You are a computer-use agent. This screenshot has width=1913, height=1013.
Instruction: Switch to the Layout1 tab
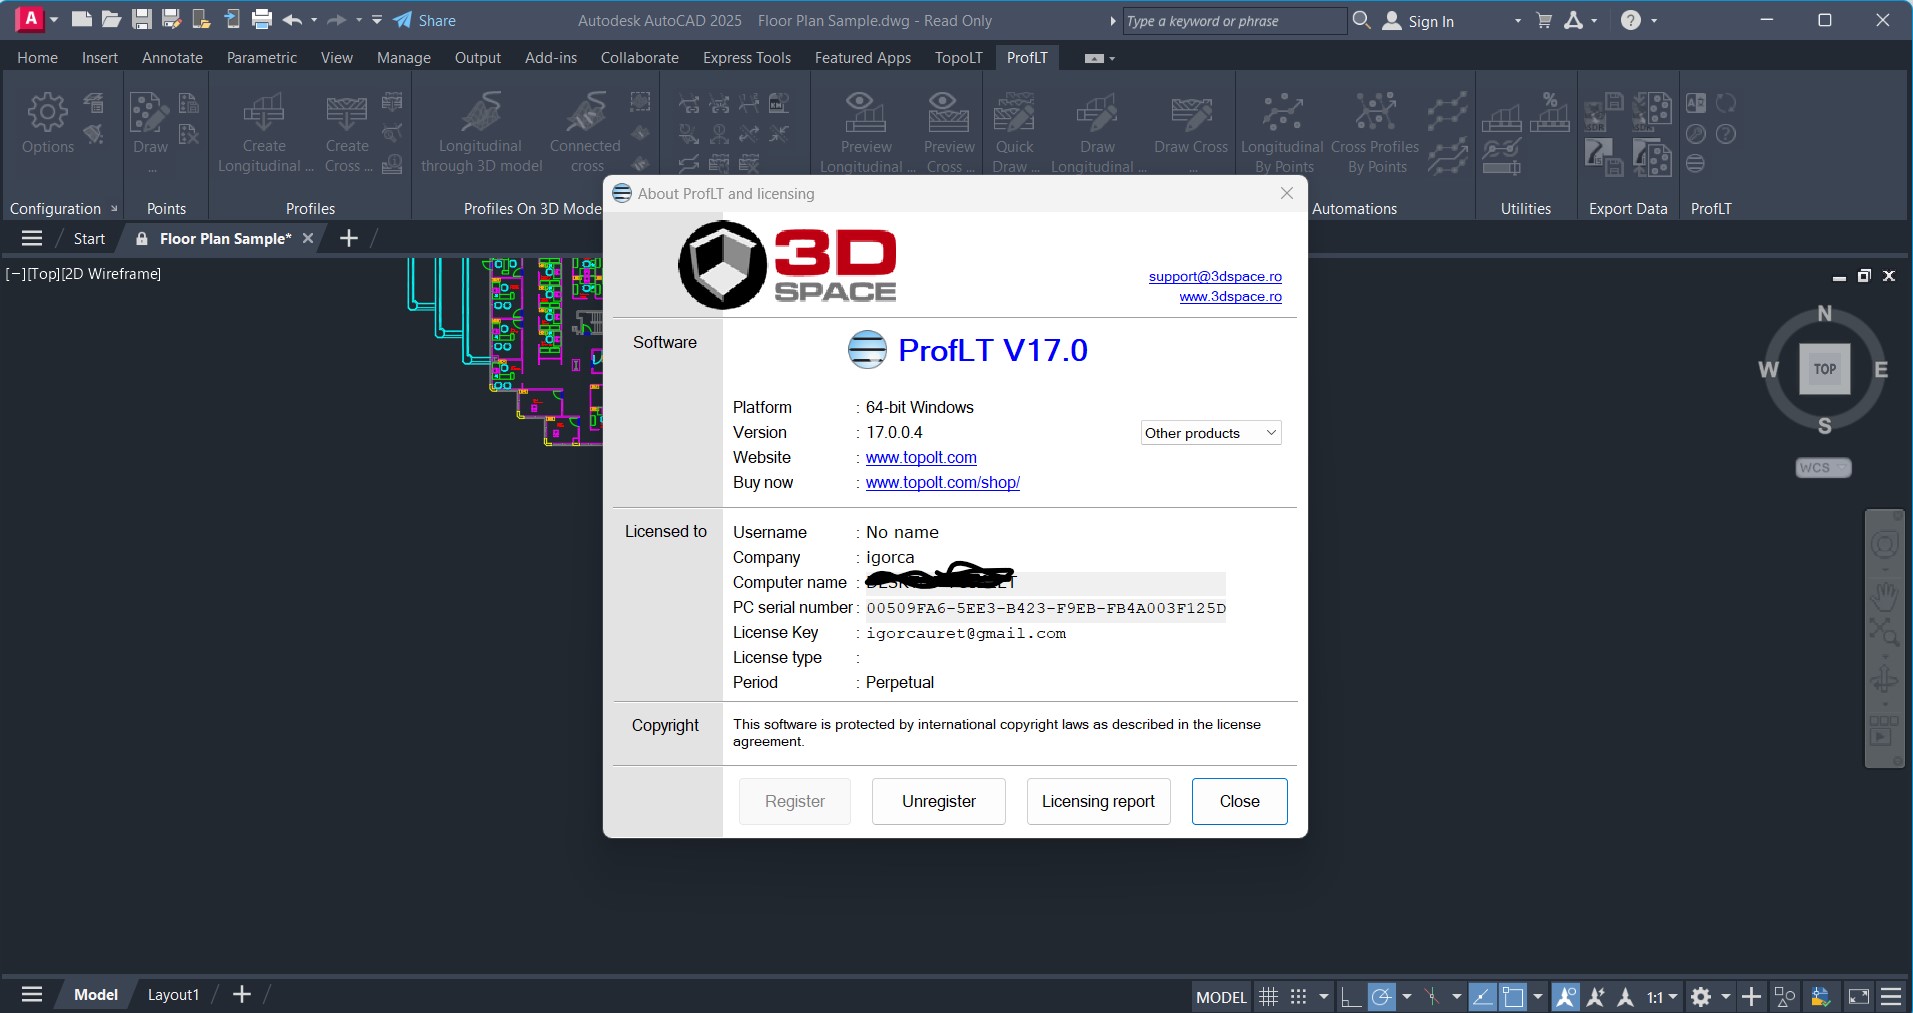173,995
